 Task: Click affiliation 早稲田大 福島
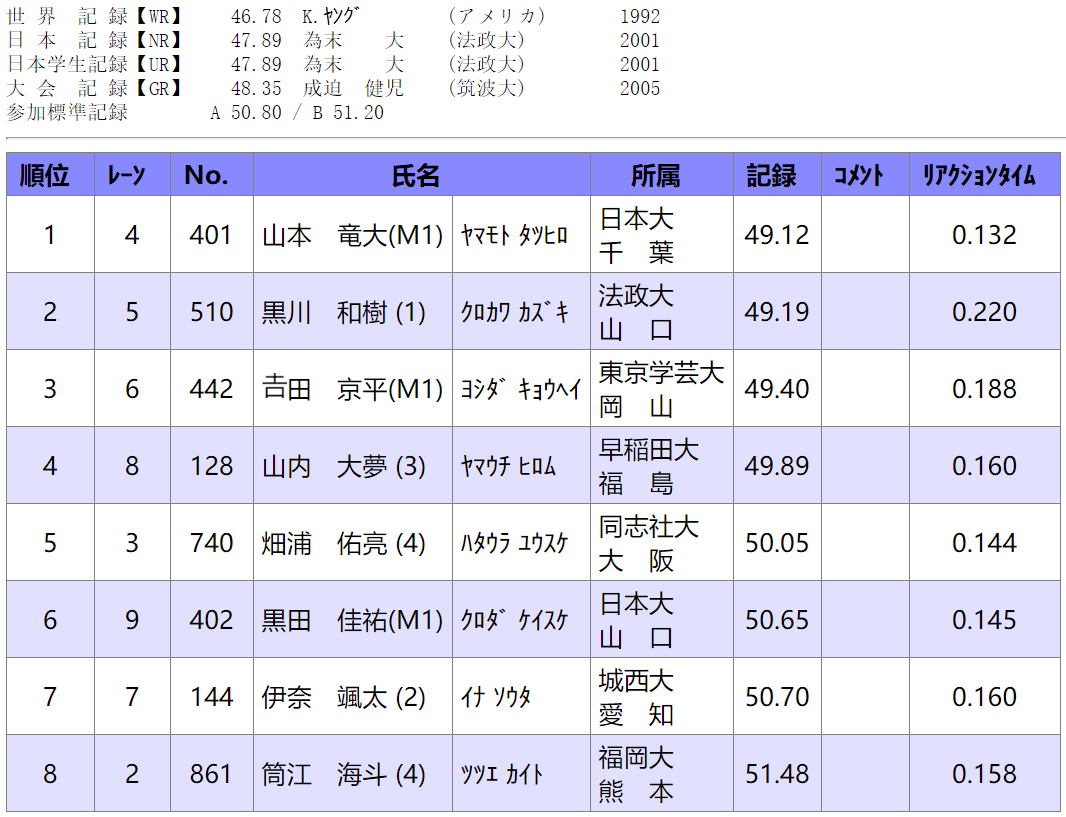649,466
